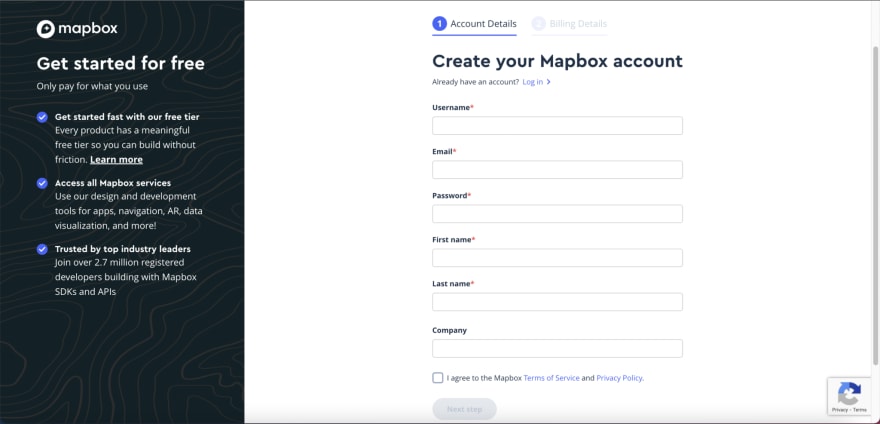880x424 pixels.
Task: Click the checkmark beside free tier heading
Action: [x=42, y=117]
